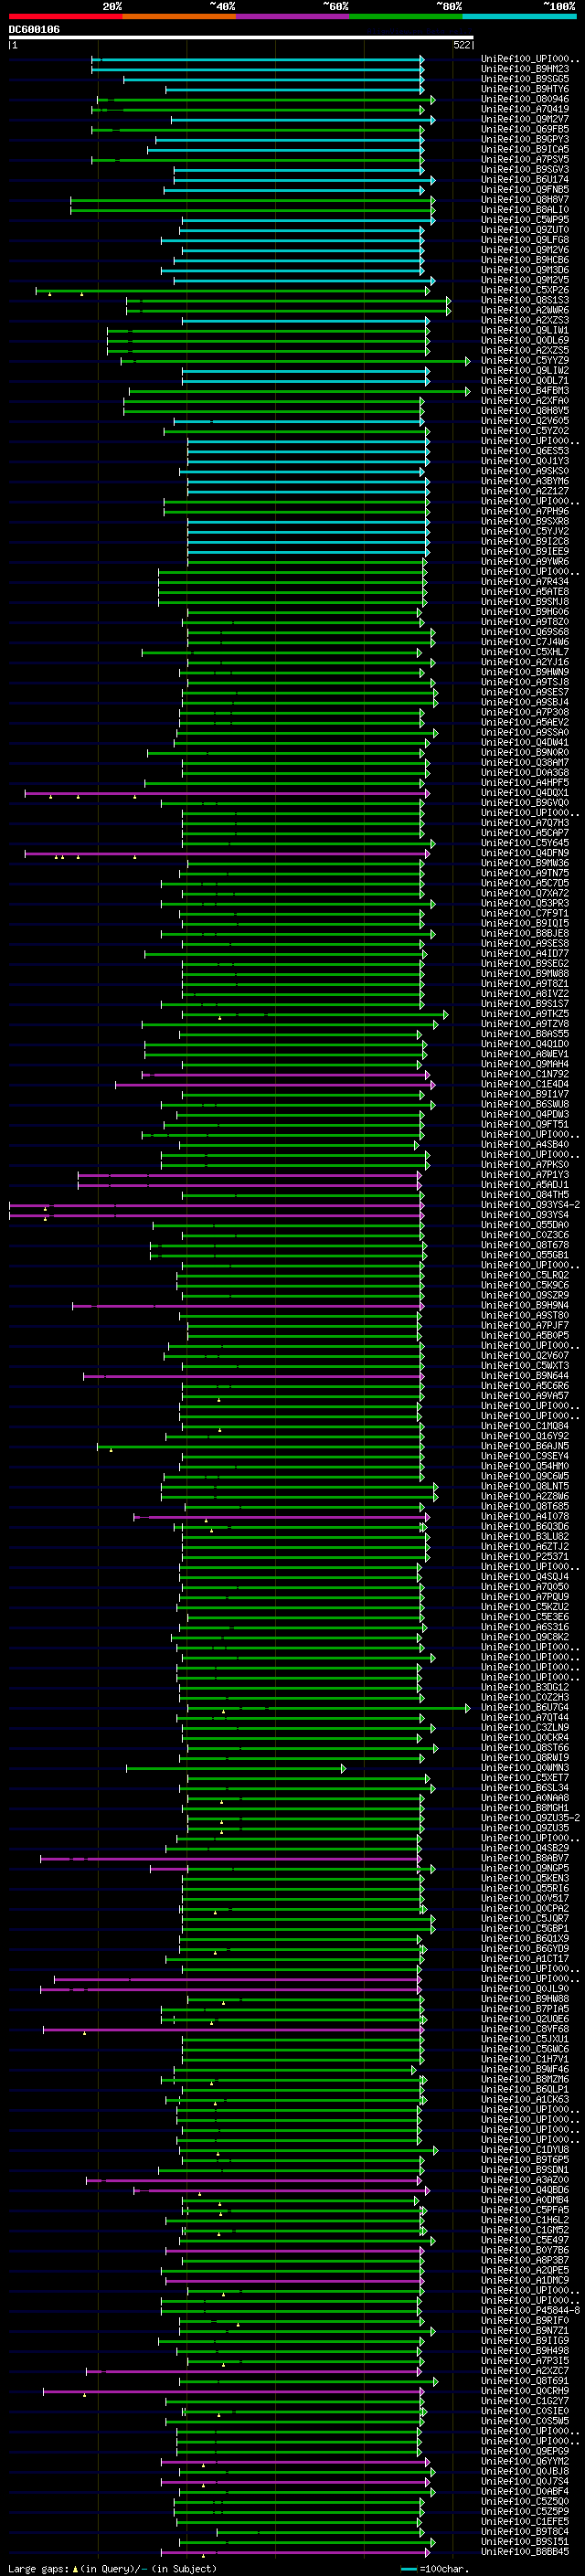Select the UniRef100_B9ICA5 label

pos(525,149)
